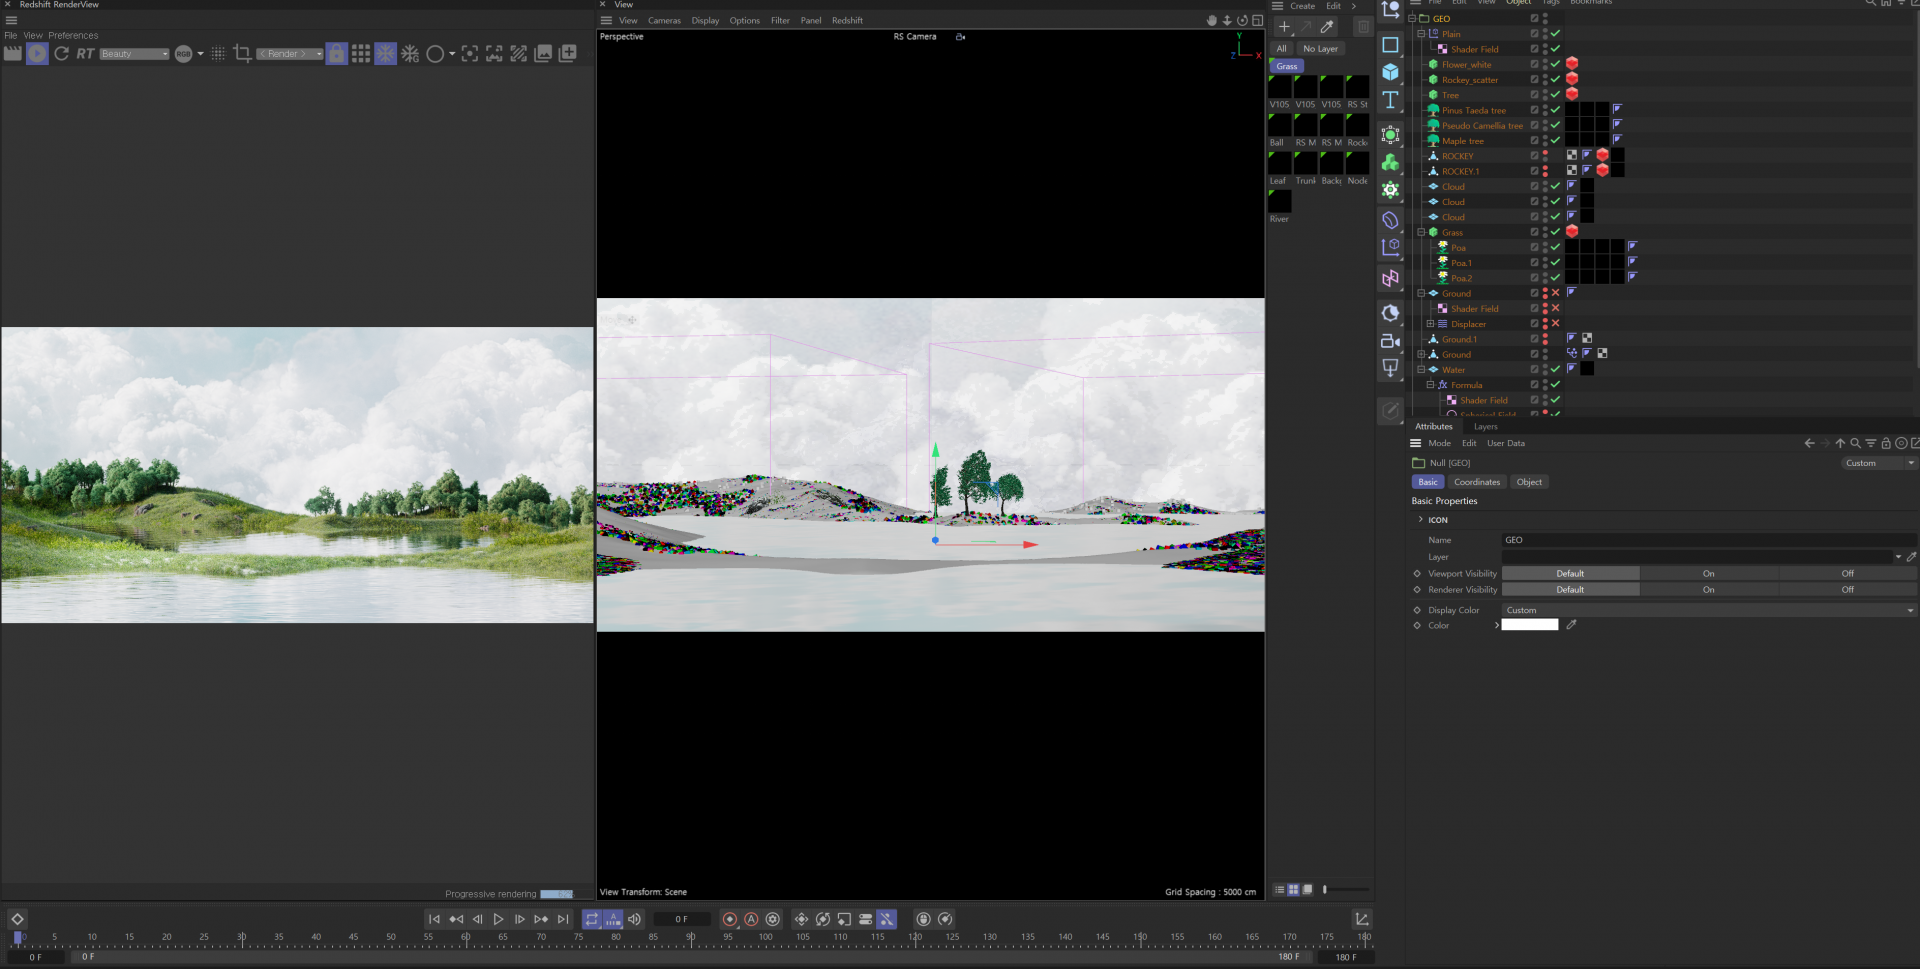Viewport: 1920px width, 969px height.
Task: Collapse the Grass object hierarchy
Action: point(1421,232)
